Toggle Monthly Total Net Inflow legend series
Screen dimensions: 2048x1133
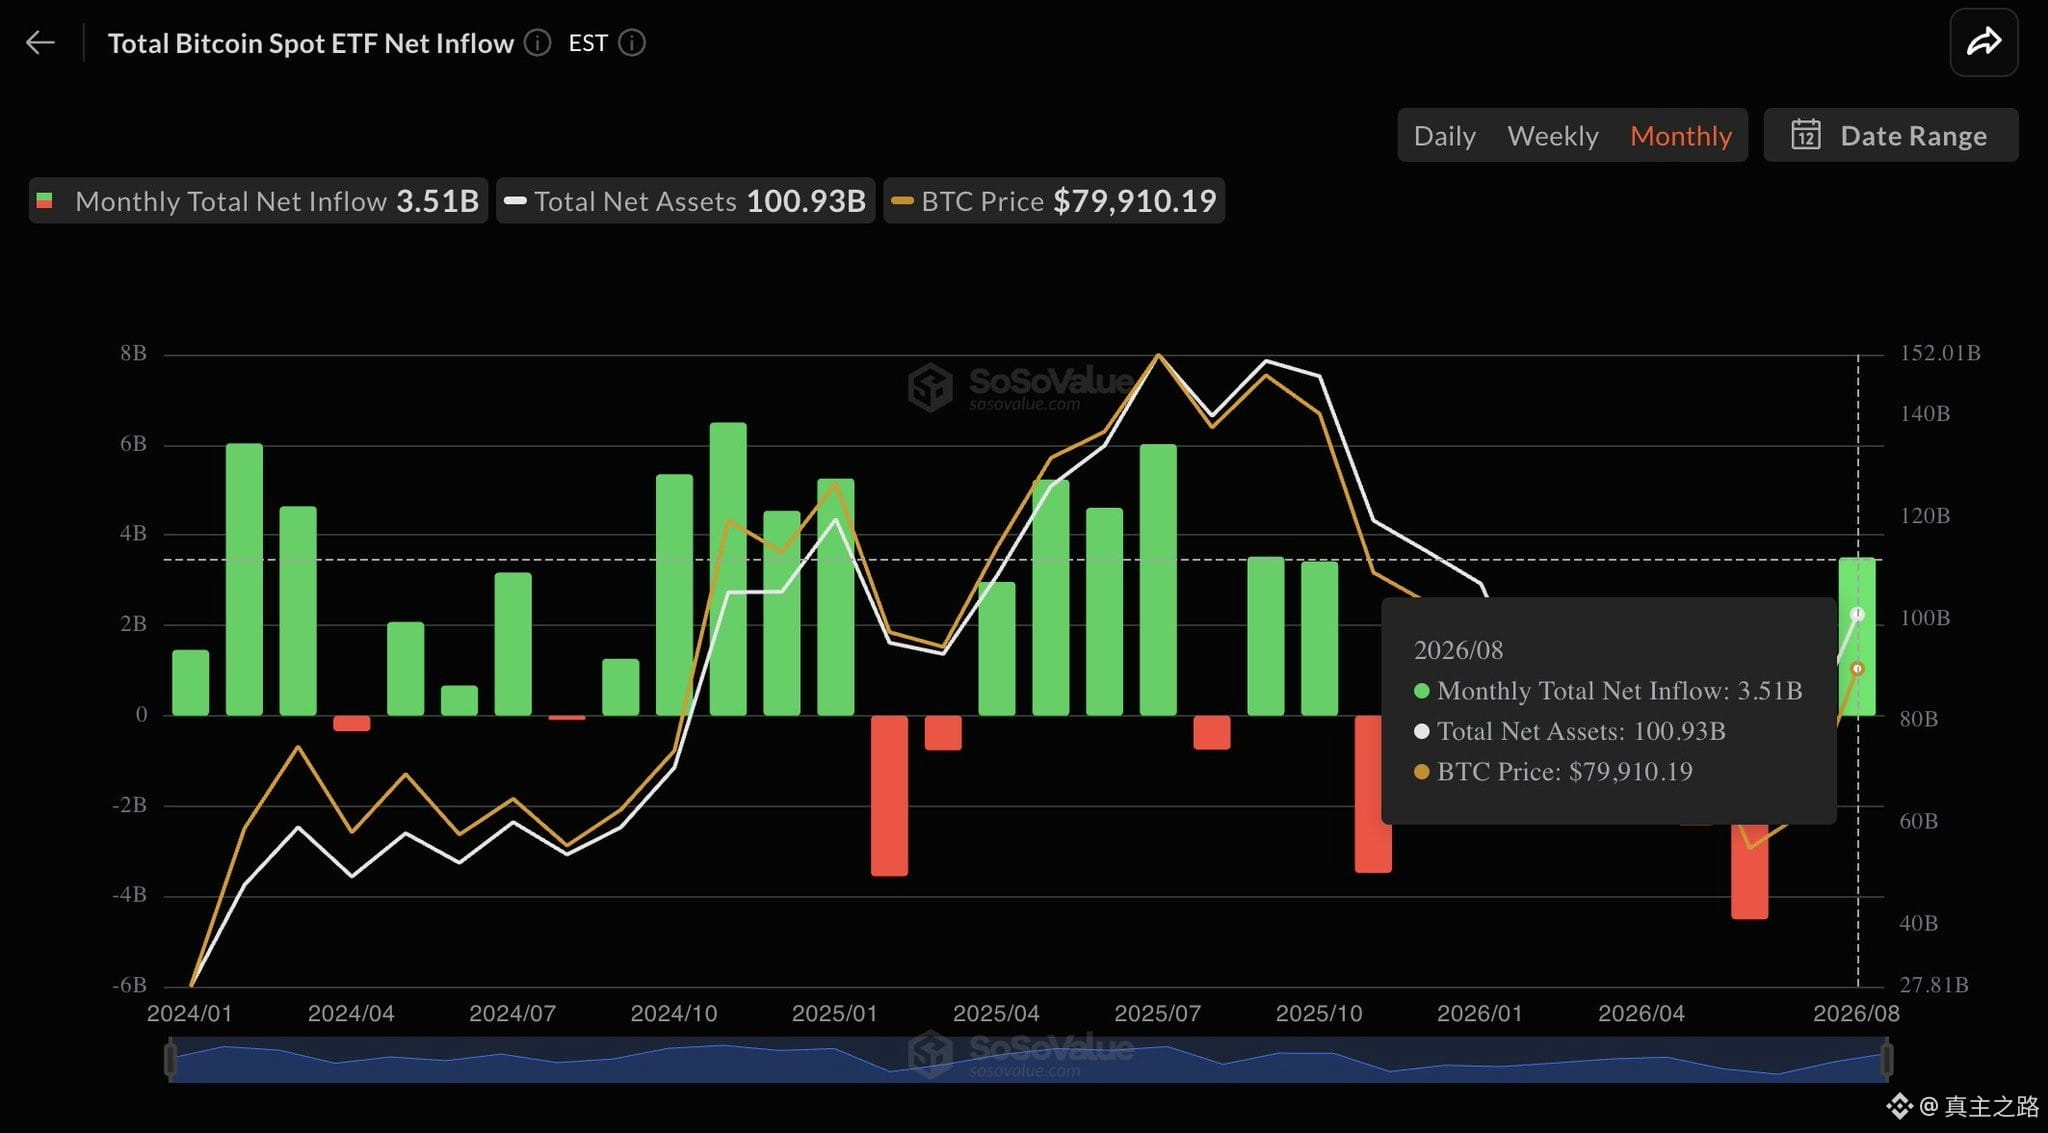[x=258, y=201]
